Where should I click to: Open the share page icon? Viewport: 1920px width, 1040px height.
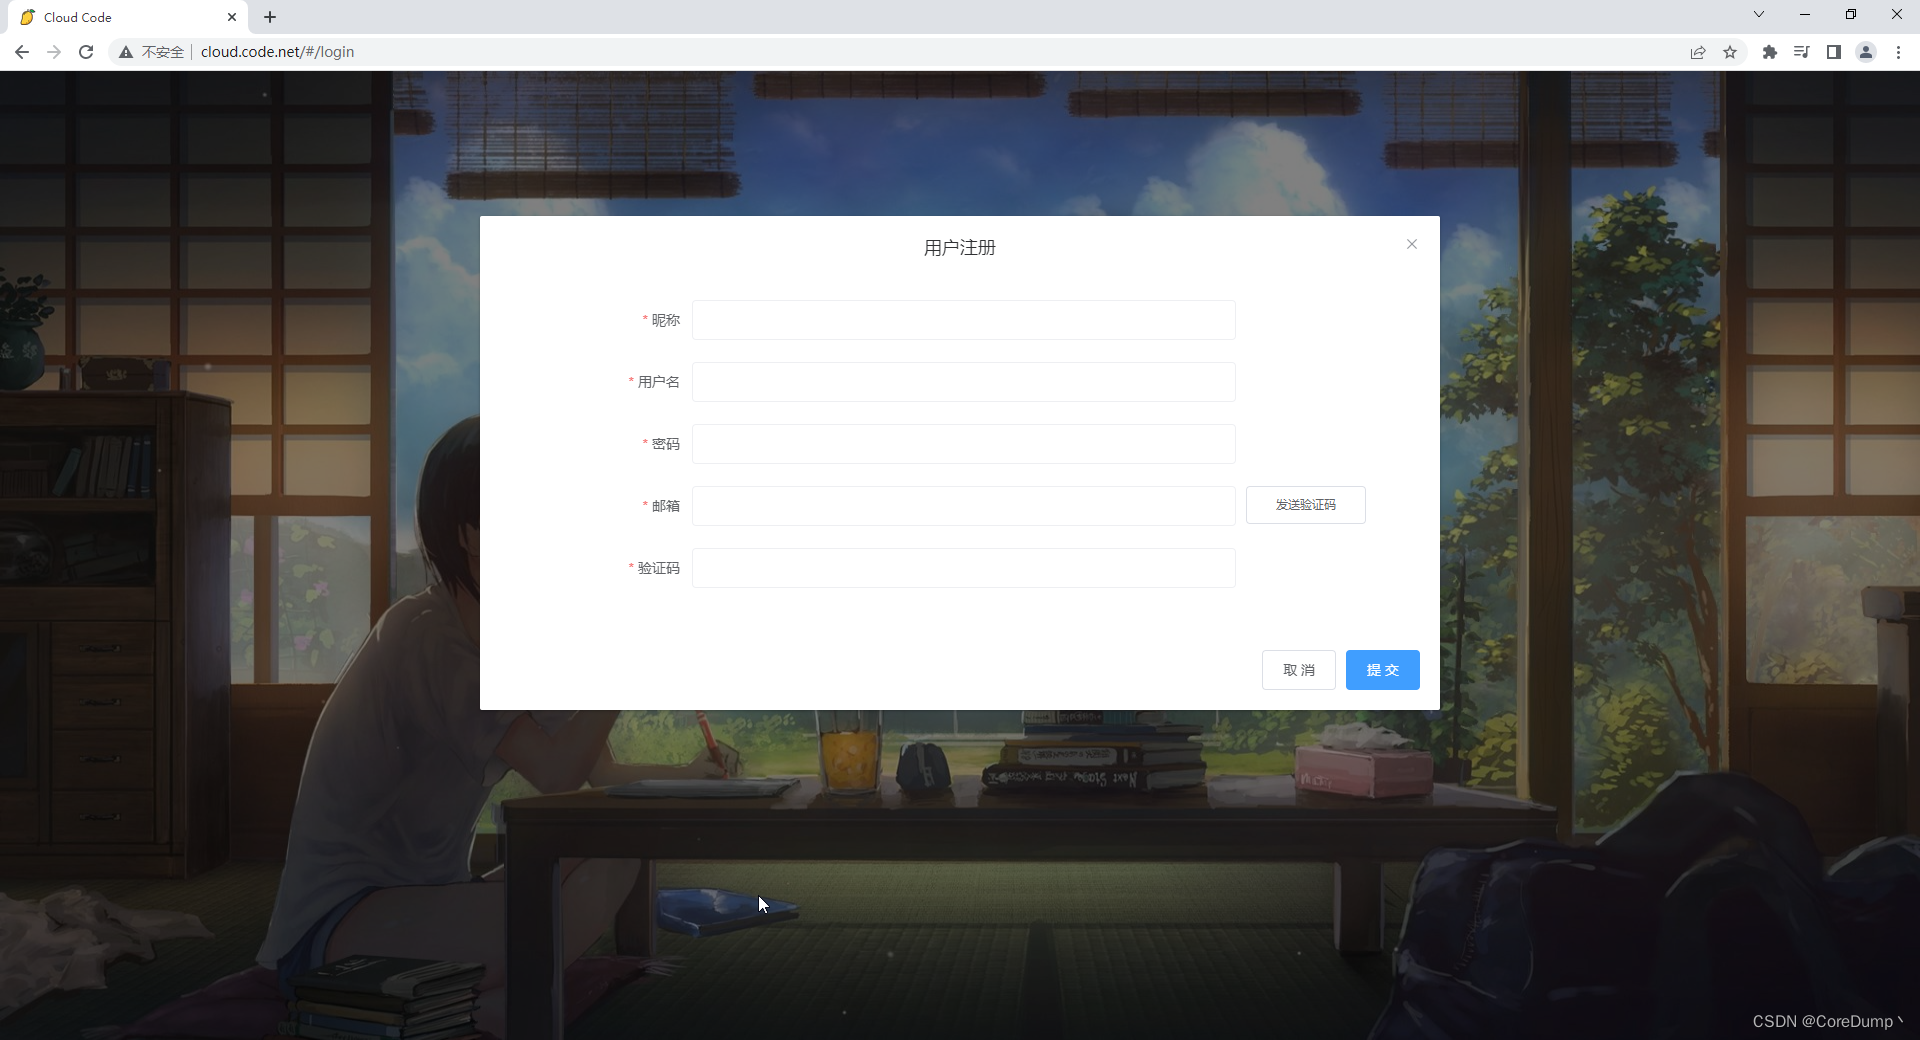pos(1698,52)
